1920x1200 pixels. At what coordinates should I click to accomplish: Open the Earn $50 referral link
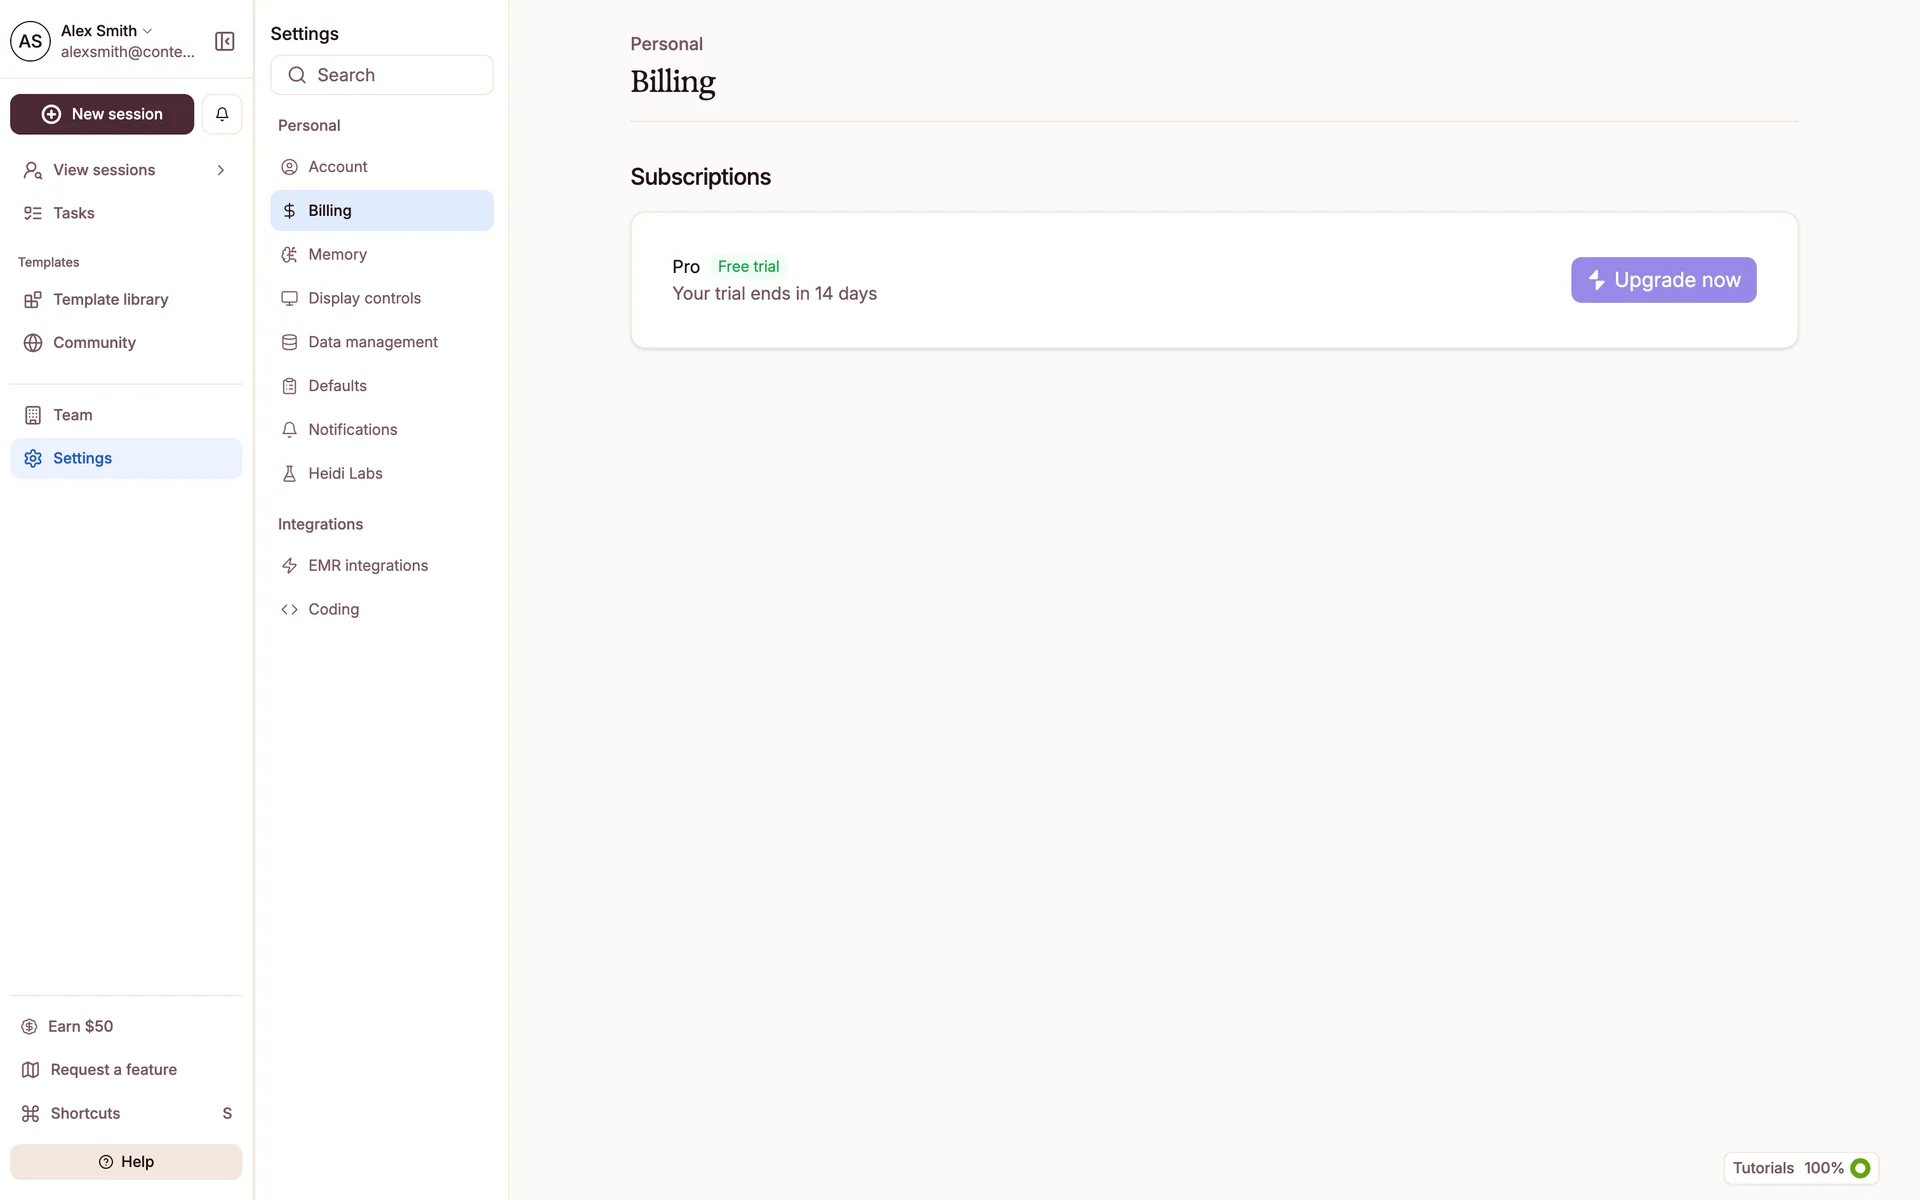[x=80, y=1027]
